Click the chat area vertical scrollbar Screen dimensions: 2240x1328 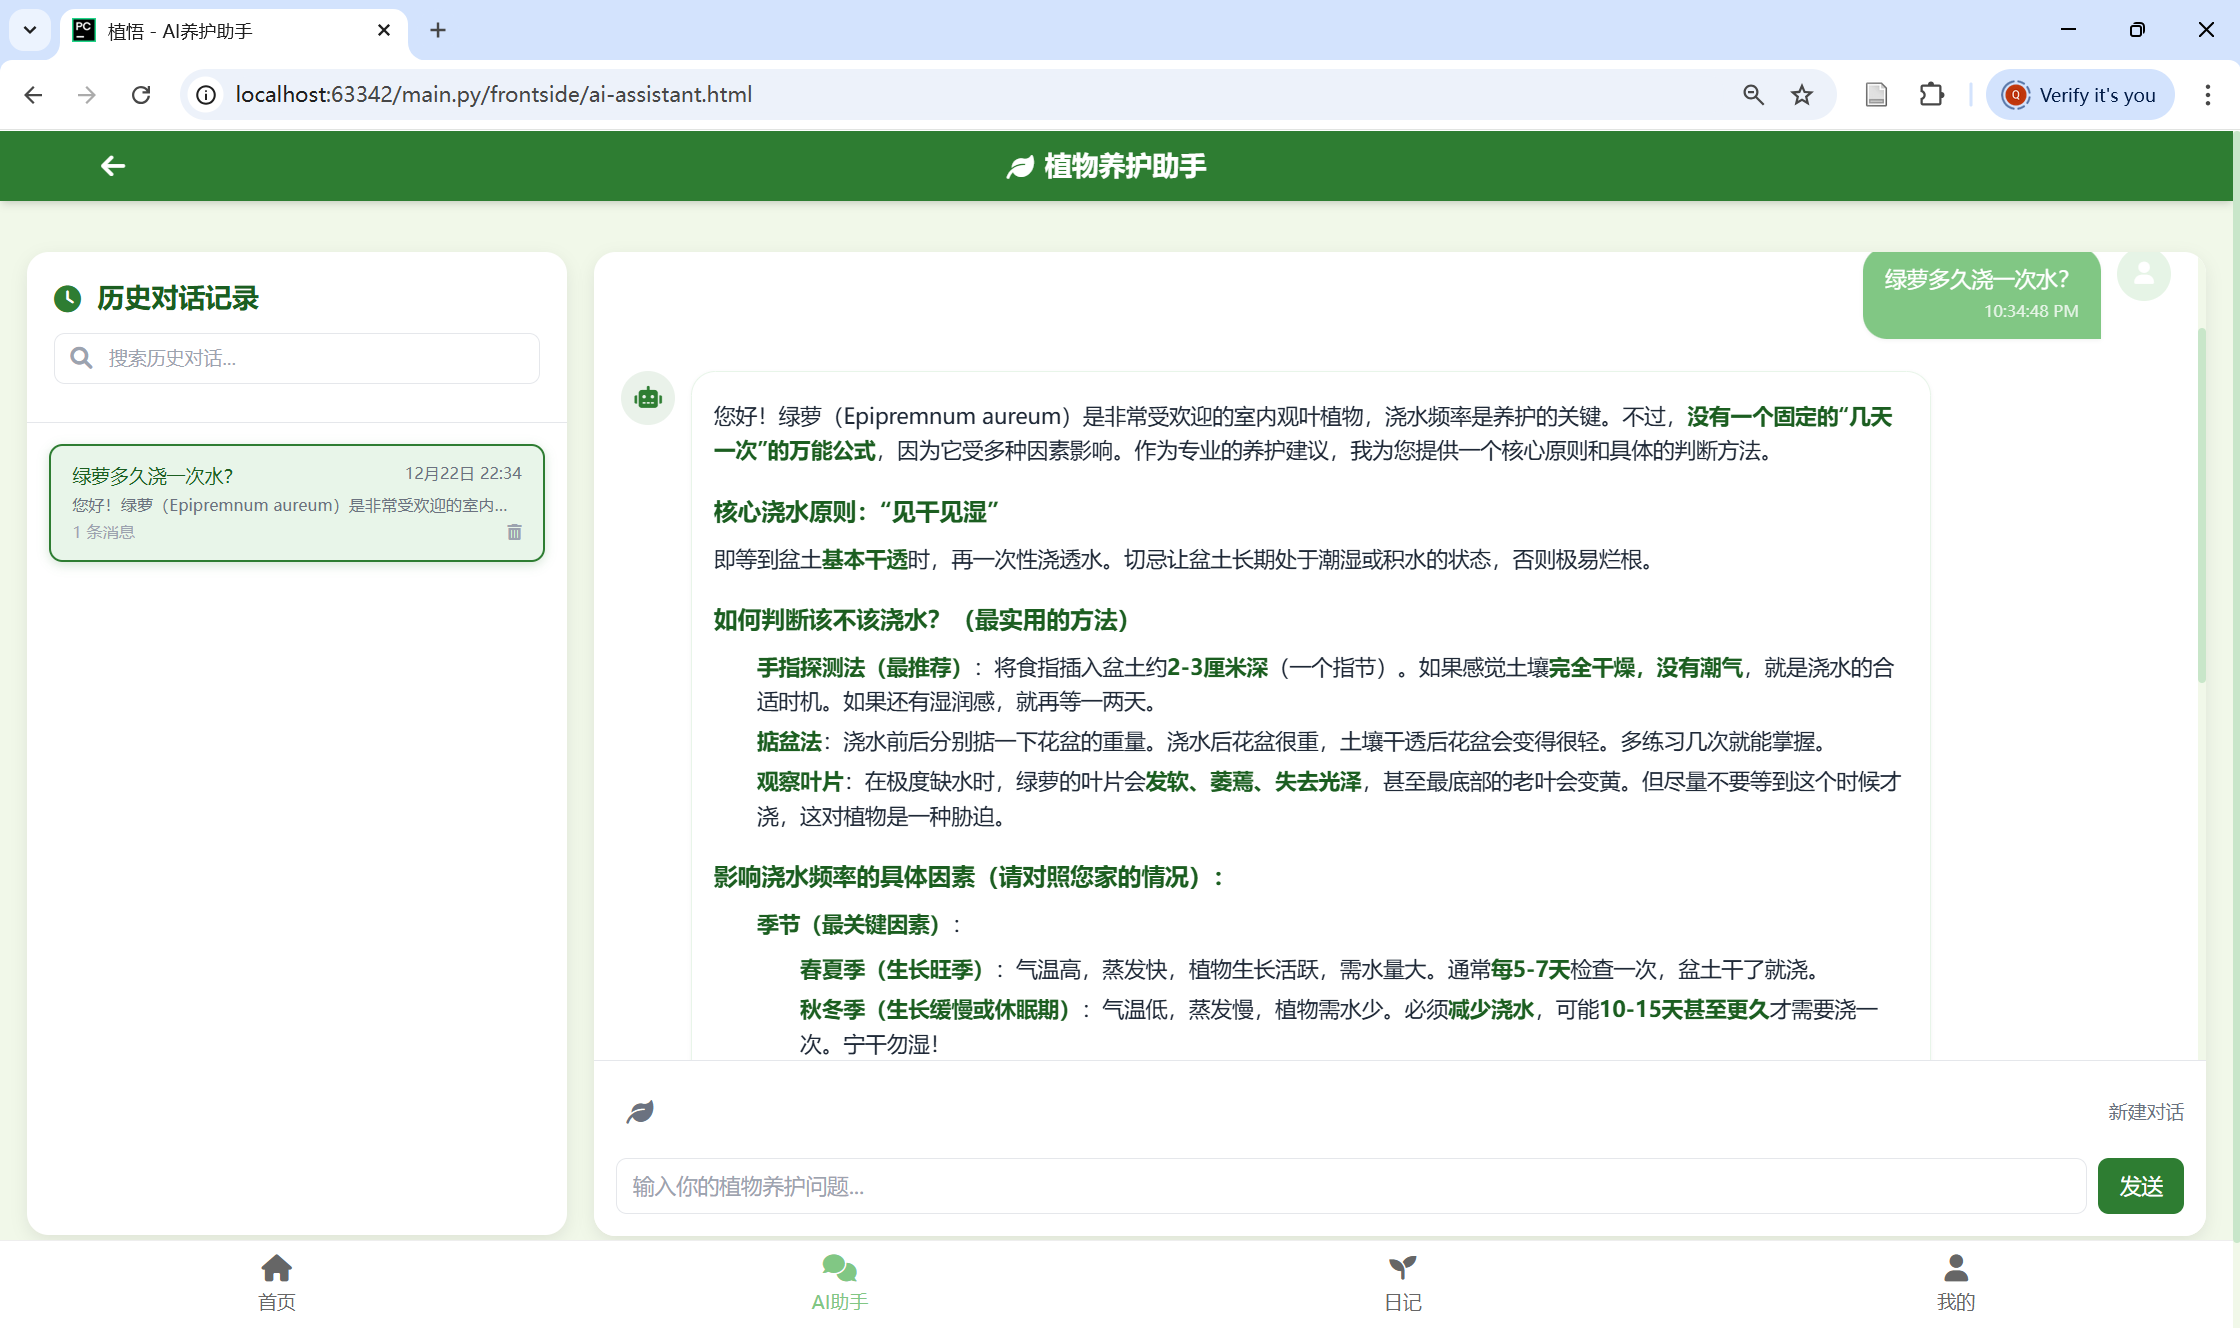(2201, 505)
